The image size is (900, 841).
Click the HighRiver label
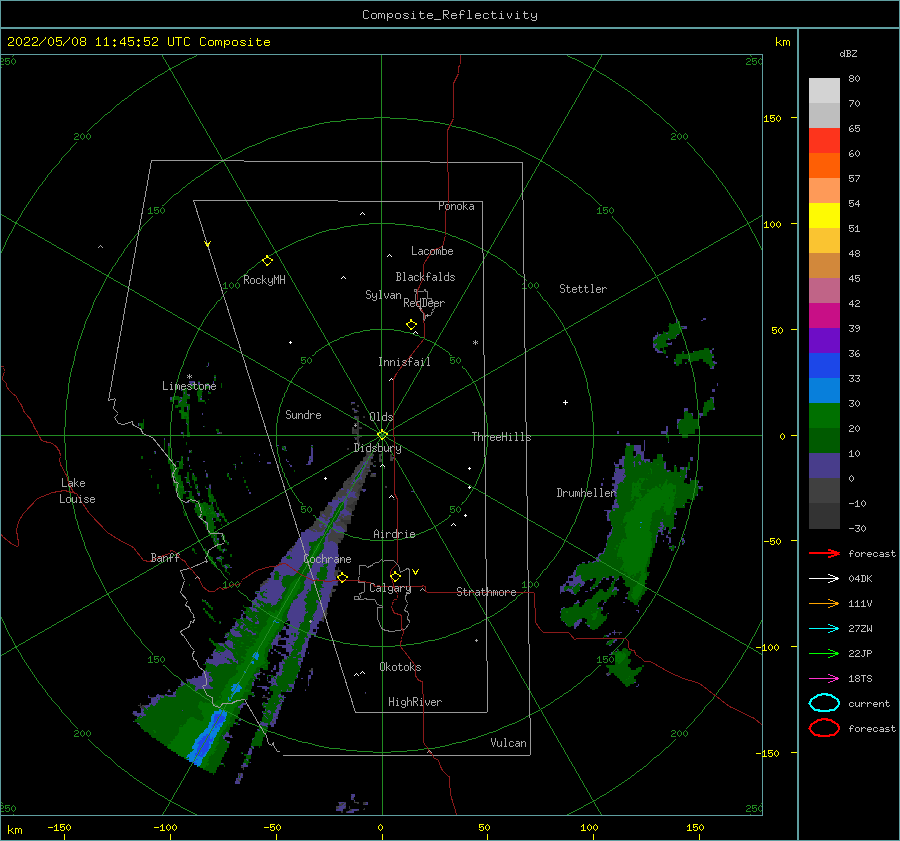coord(415,702)
